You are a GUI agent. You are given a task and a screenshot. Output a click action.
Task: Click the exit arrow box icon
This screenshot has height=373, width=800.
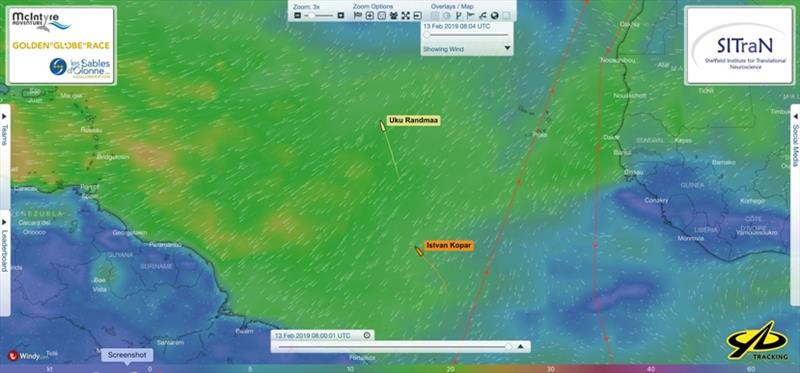point(417,15)
